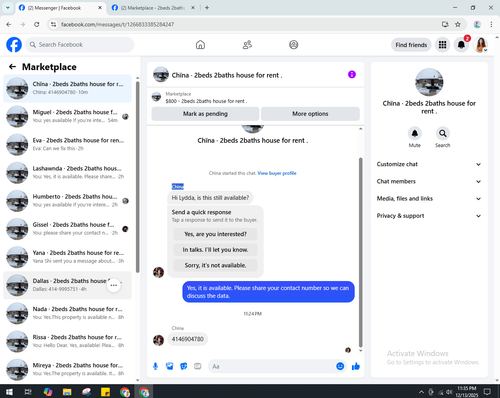Open the tab search dropdown arrow
Screen dimensions: 500x398
tap(8, 8)
